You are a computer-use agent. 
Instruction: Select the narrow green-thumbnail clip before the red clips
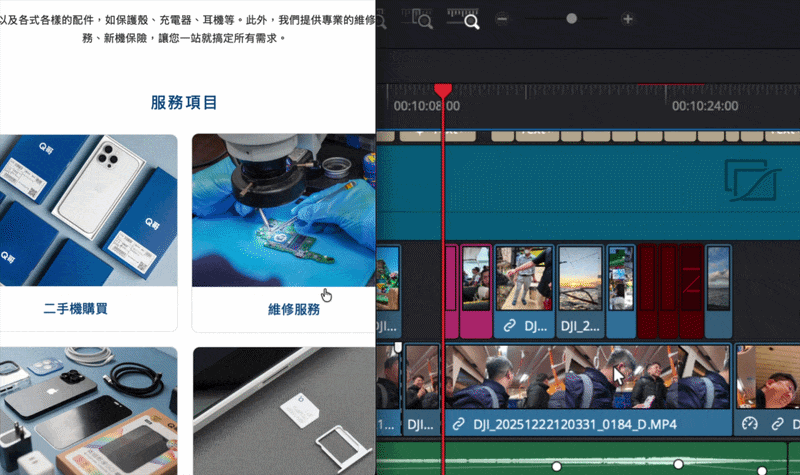coord(621,291)
